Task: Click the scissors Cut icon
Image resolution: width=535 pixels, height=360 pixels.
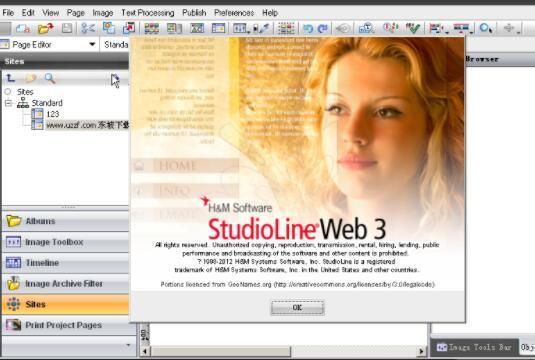Action: coord(88,28)
